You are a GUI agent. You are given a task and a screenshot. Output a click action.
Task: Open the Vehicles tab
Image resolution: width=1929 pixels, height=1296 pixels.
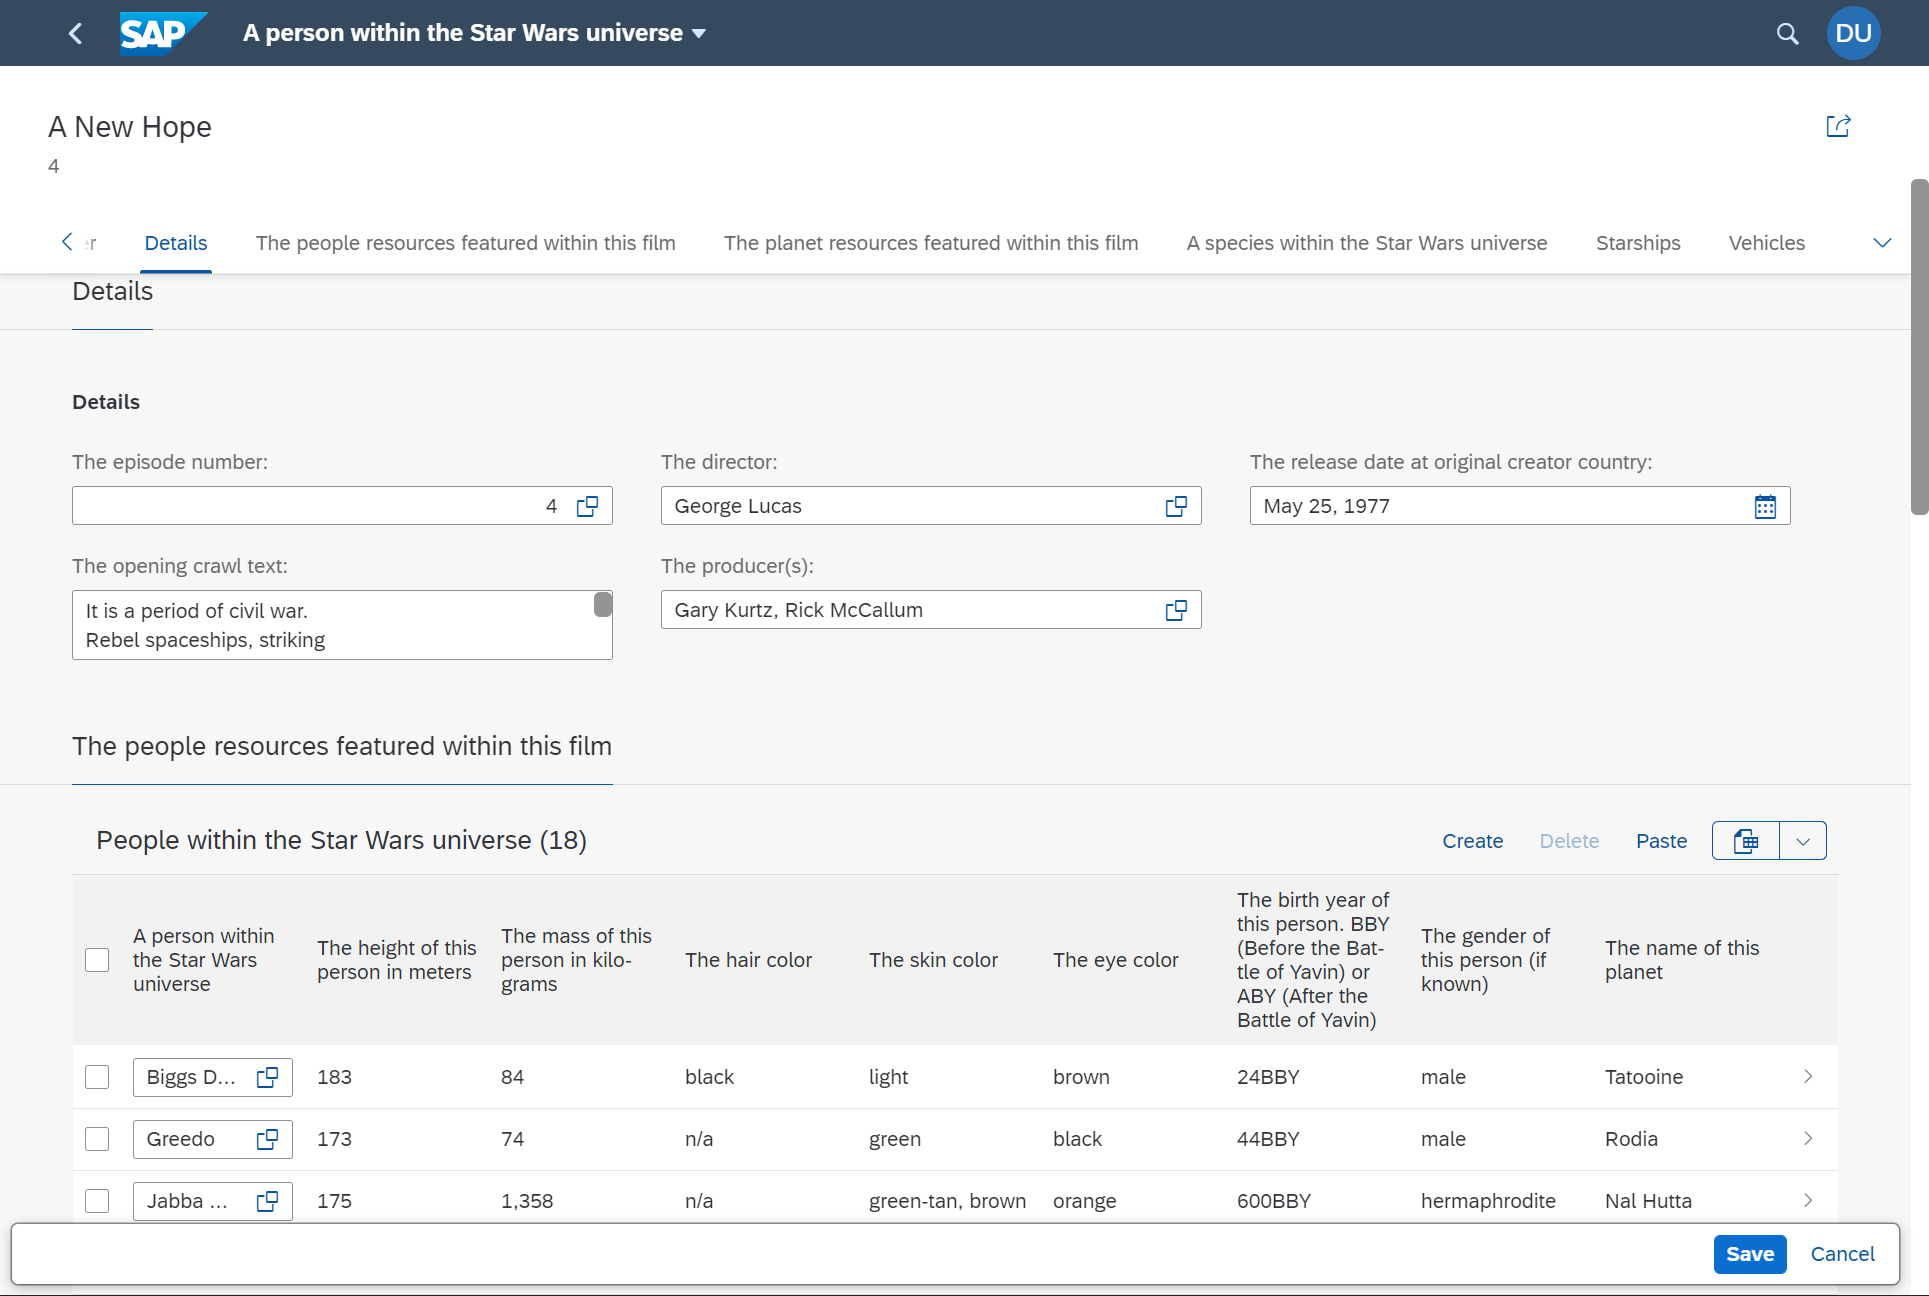pos(1766,243)
